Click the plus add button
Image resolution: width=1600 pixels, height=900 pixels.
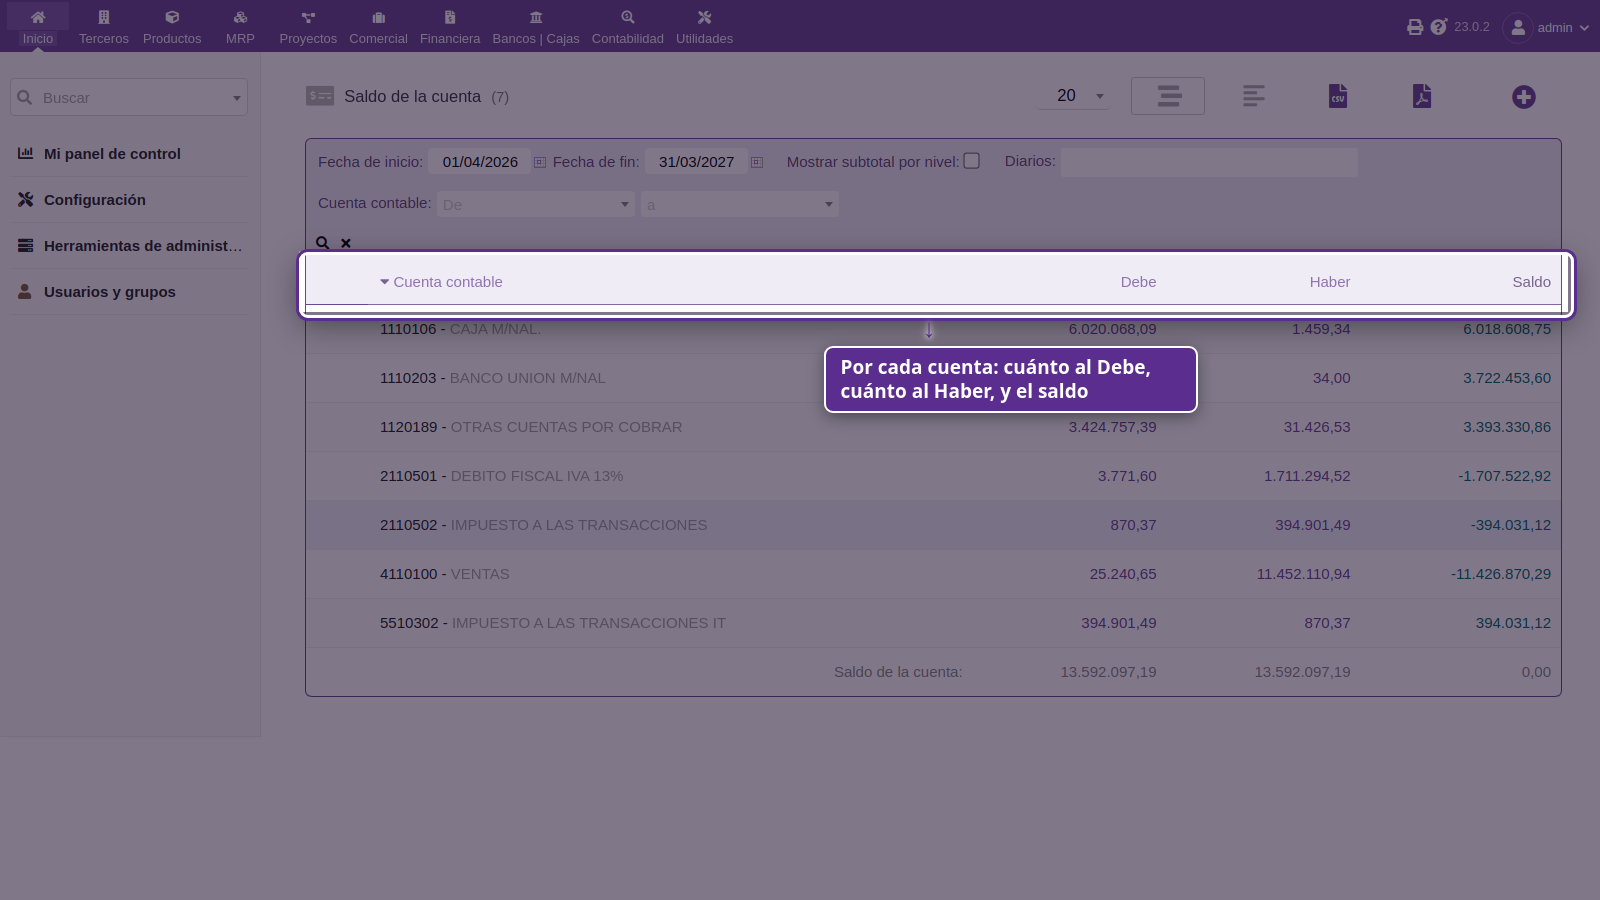[1524, 97]
